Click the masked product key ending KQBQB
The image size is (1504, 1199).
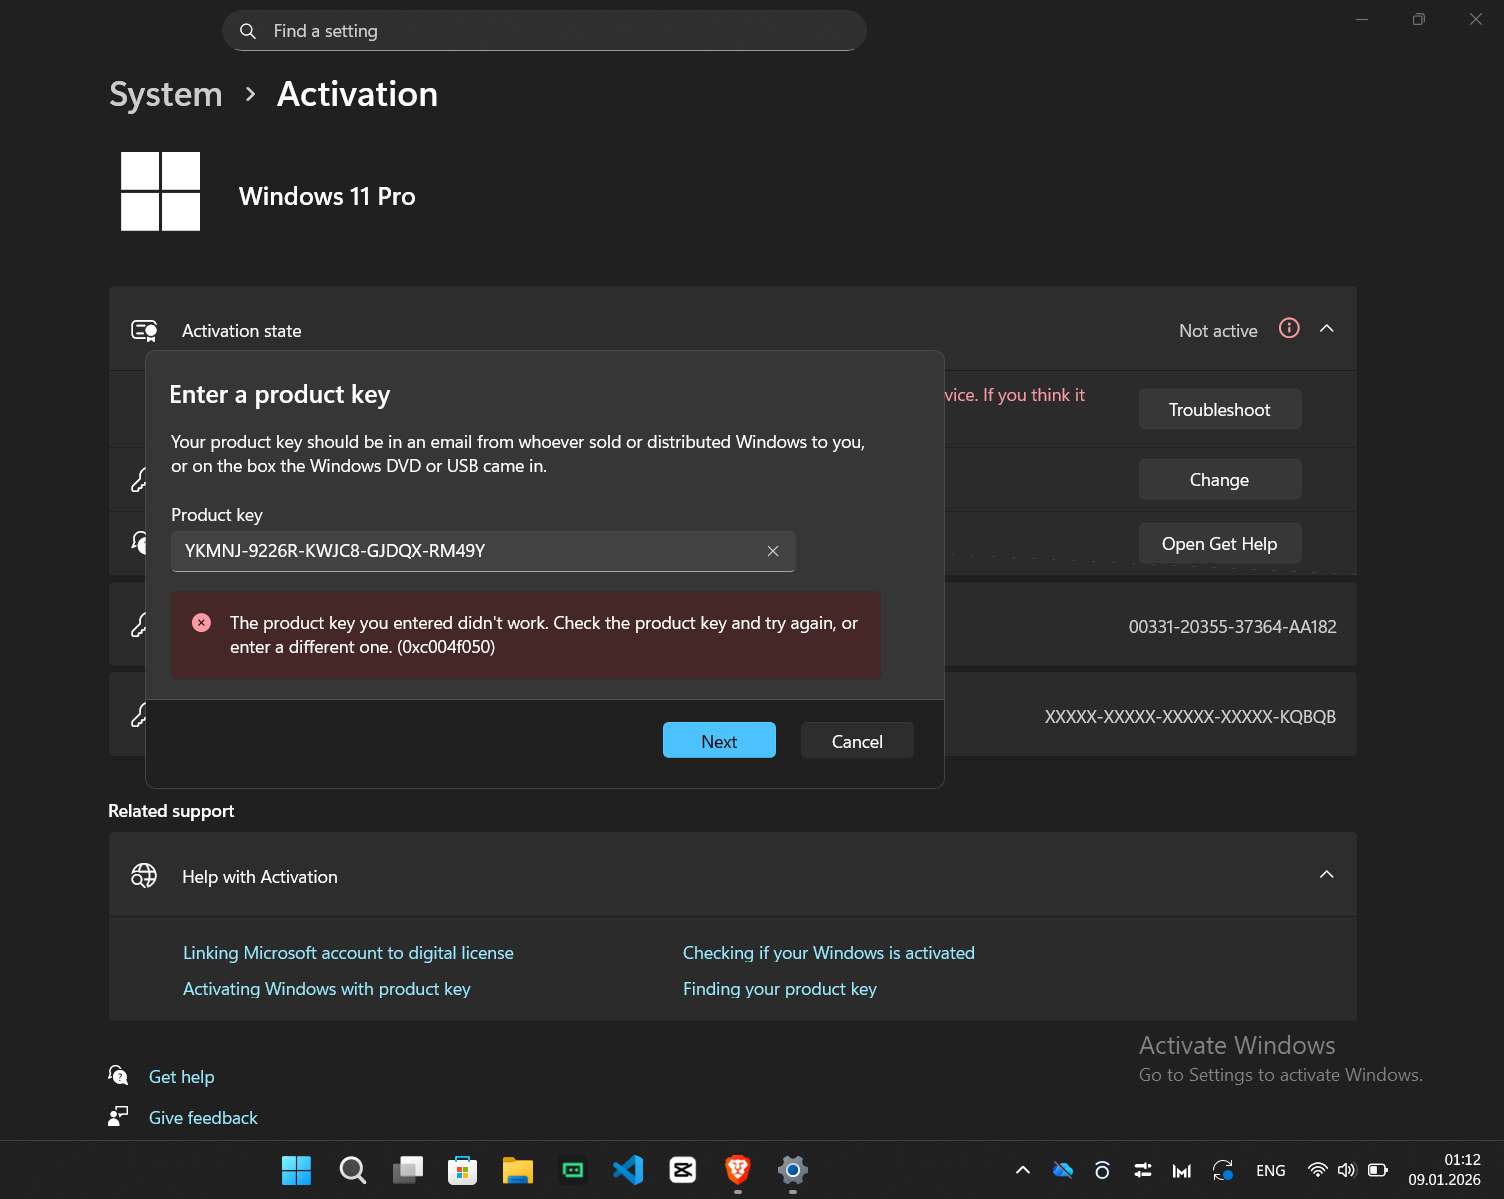(x=1190, y=717)
